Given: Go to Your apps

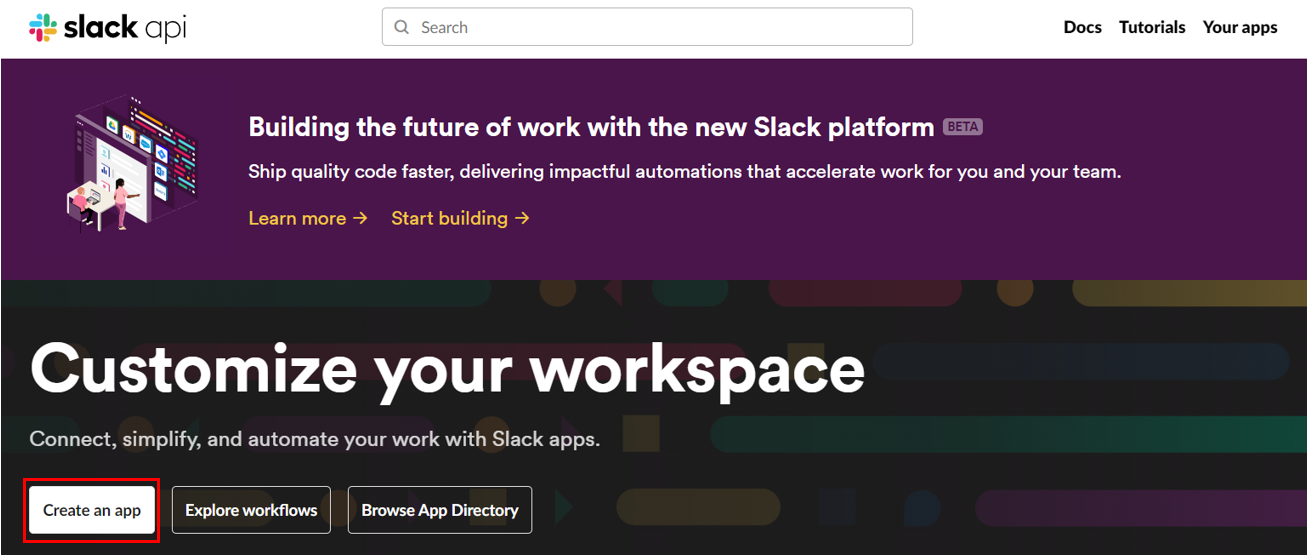Looking at the screenshot, I should click(x=1240, y=28).
